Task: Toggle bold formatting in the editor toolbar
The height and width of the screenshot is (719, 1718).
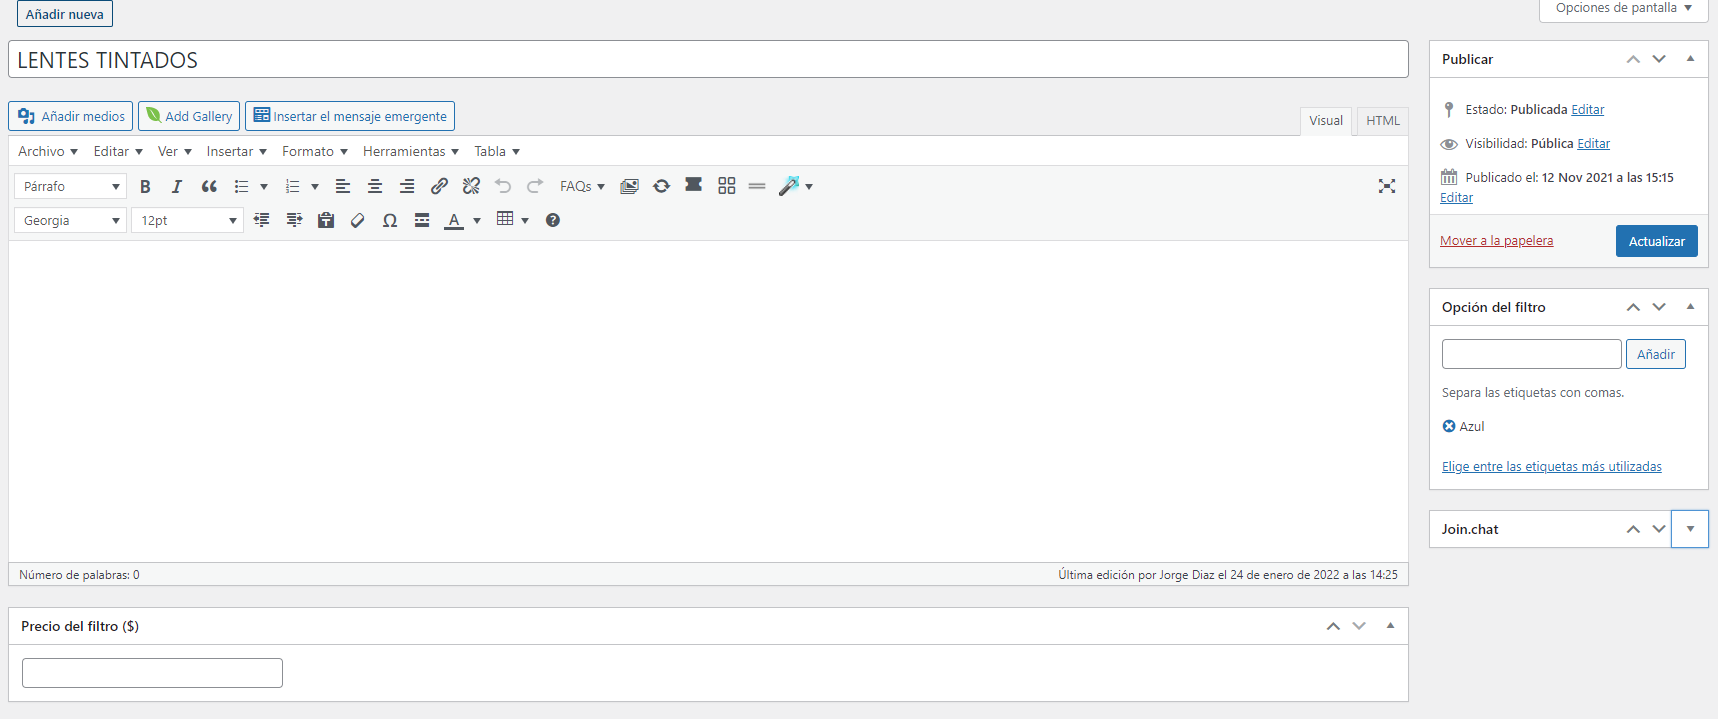Action: pos(145,186)
